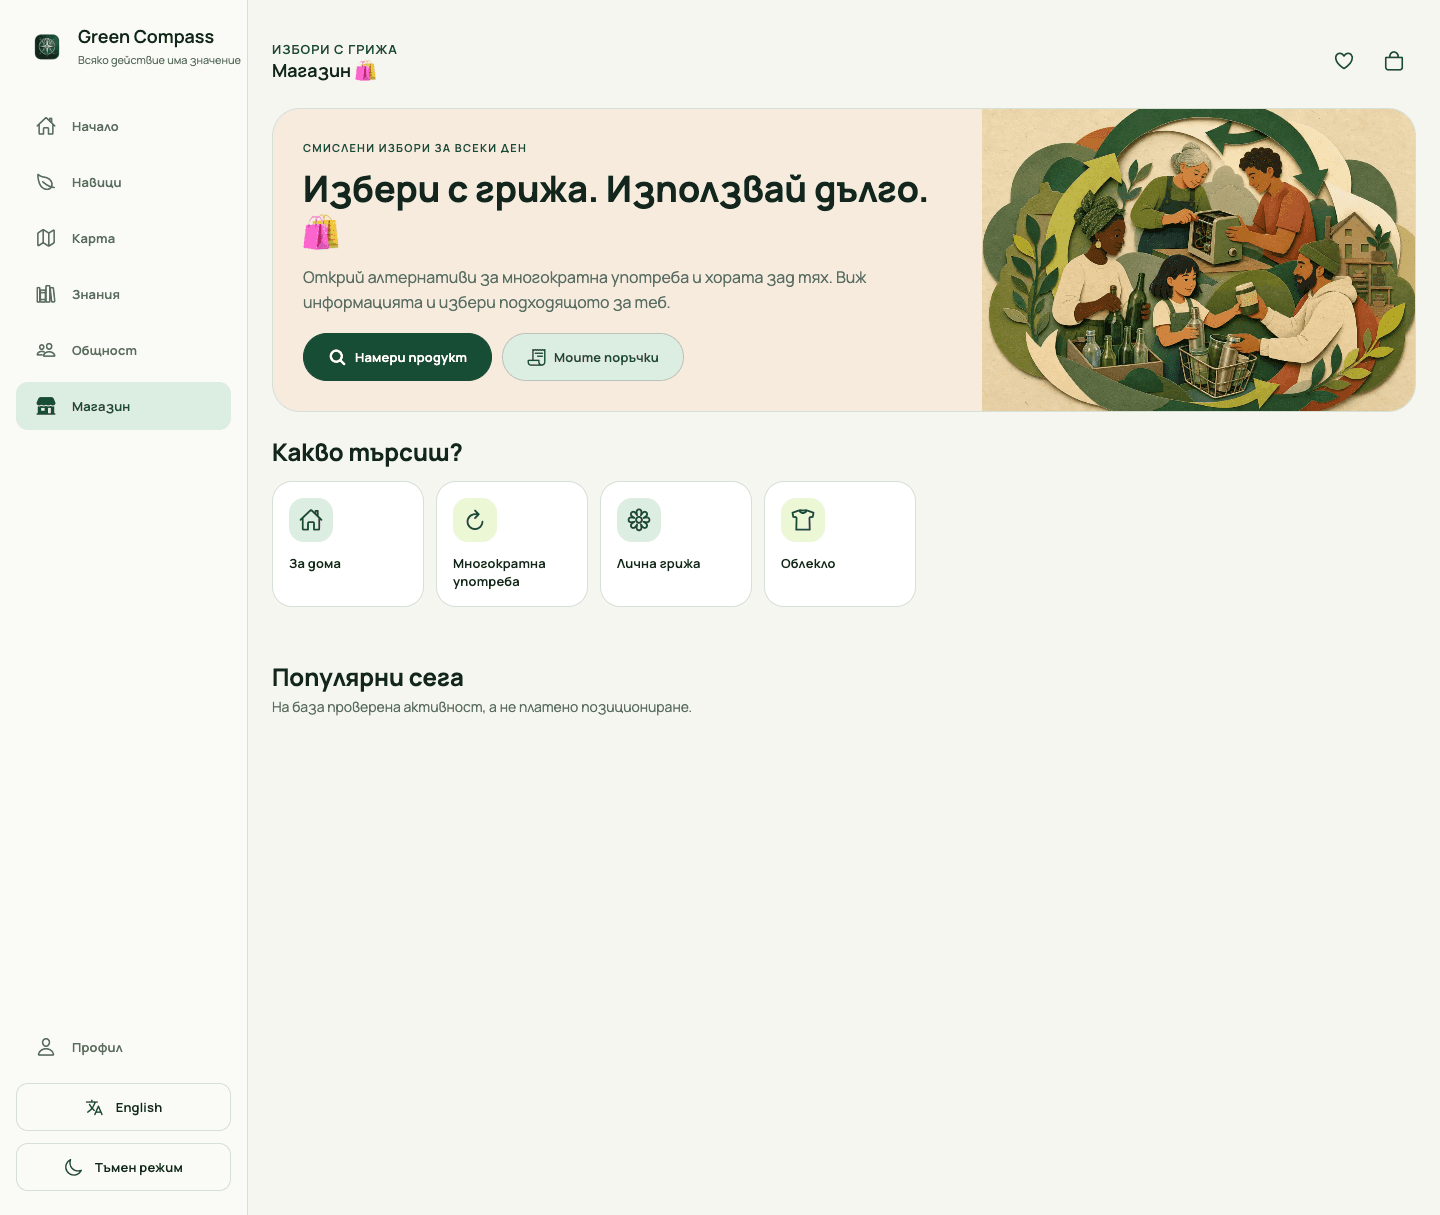This screenshot has width=1440, height=1215.
Task: Open the favorites heart icon
Action: (1344, 61)
